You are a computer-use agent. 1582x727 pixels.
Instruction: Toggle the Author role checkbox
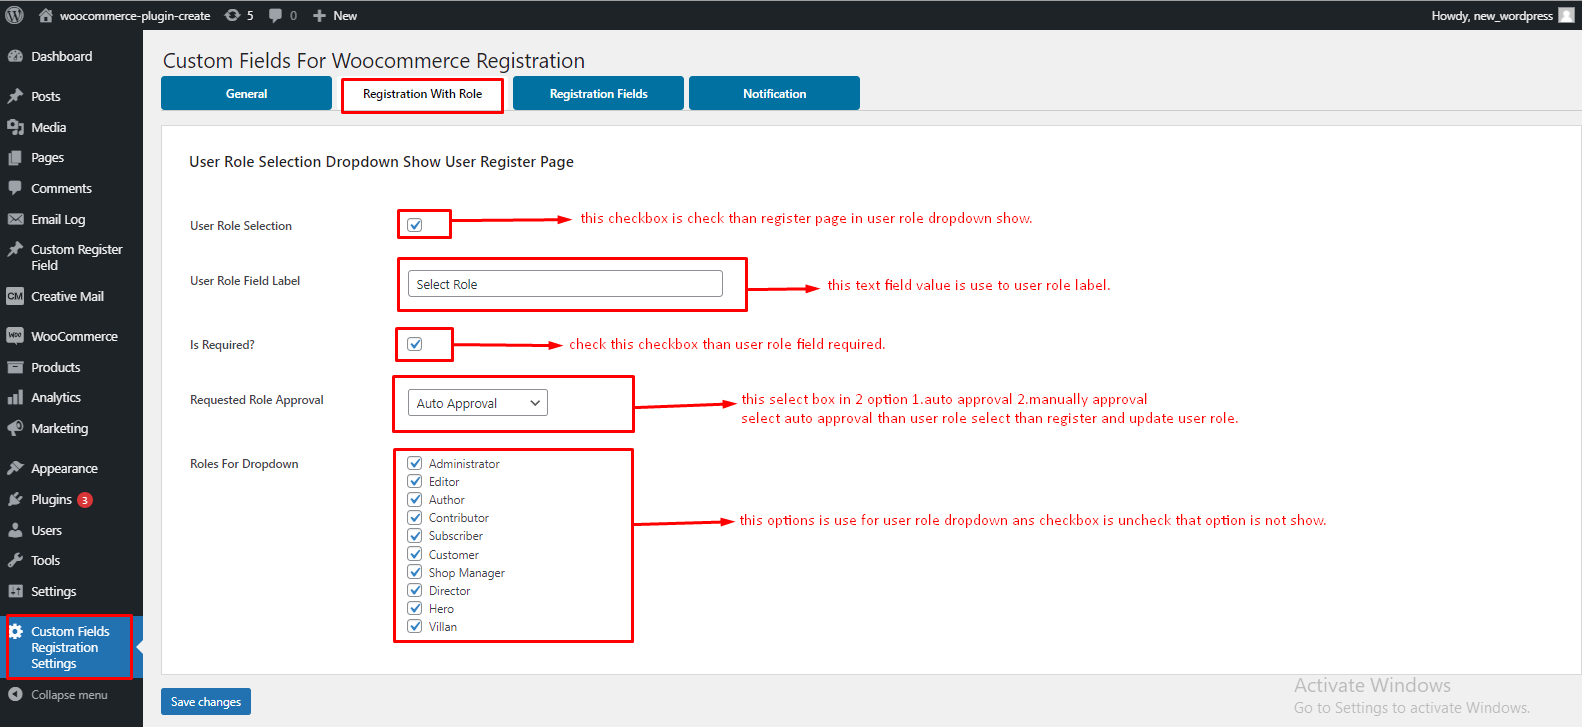pyautogui.click(x=415, y=499)
